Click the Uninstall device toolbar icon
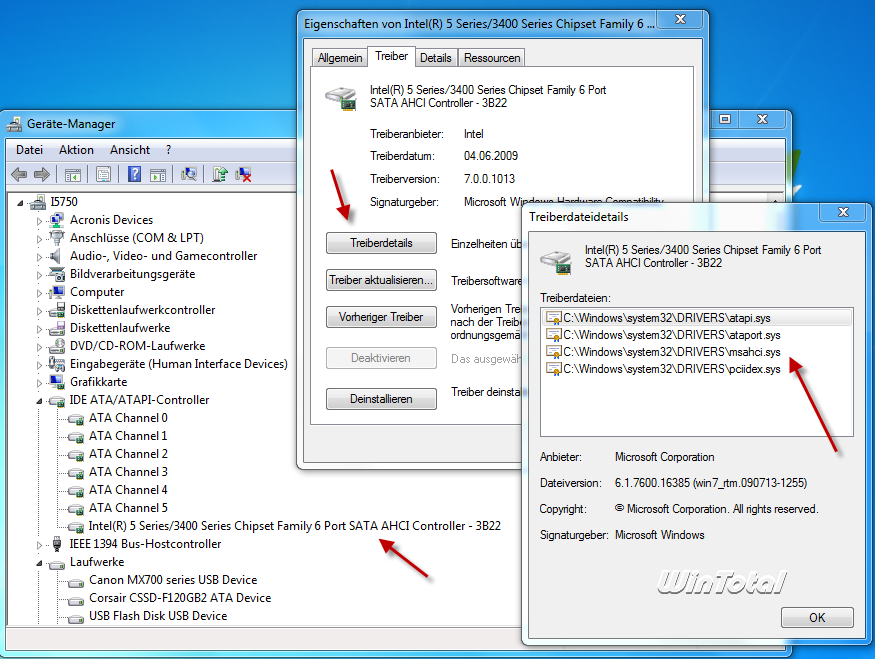The height and width of the screenshot is (659, 875). click(x=243, y=175)
